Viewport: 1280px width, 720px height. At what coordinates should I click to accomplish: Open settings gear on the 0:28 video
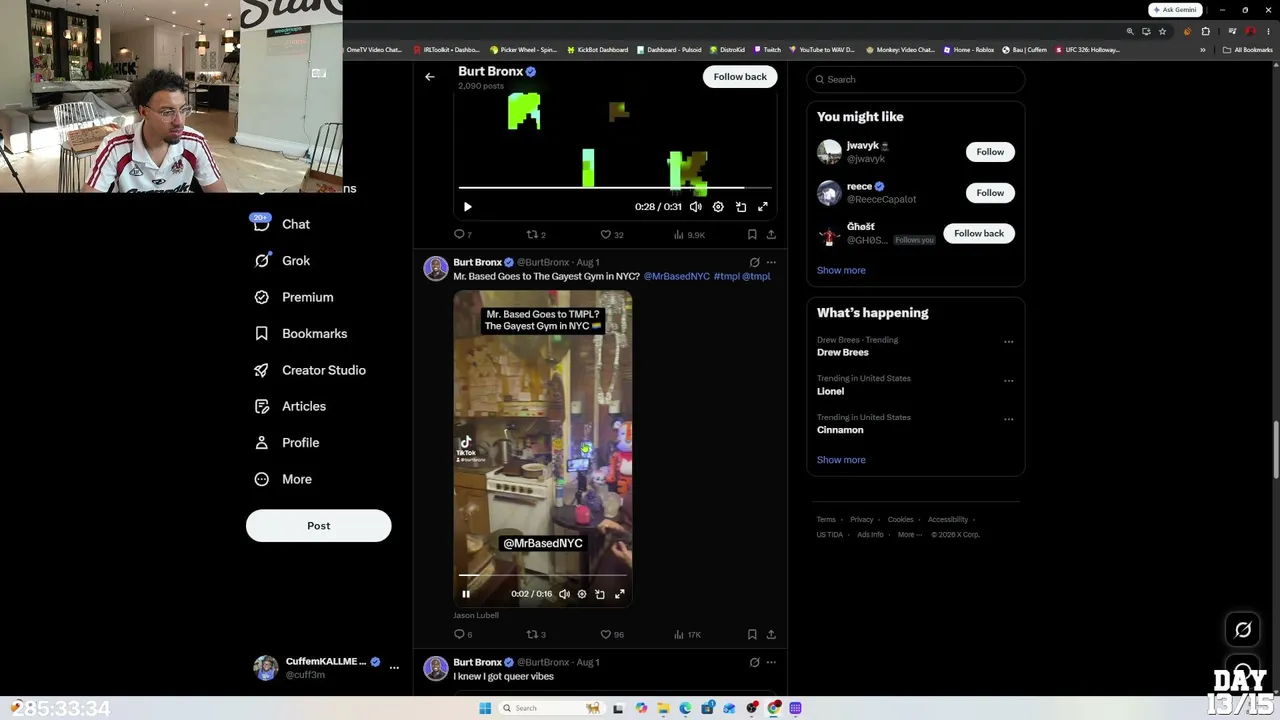[718, 207]
